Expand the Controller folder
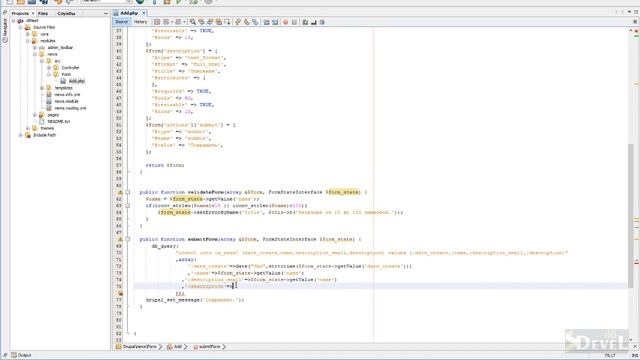The width and height of the screenshot is (640, 360). 49,68
